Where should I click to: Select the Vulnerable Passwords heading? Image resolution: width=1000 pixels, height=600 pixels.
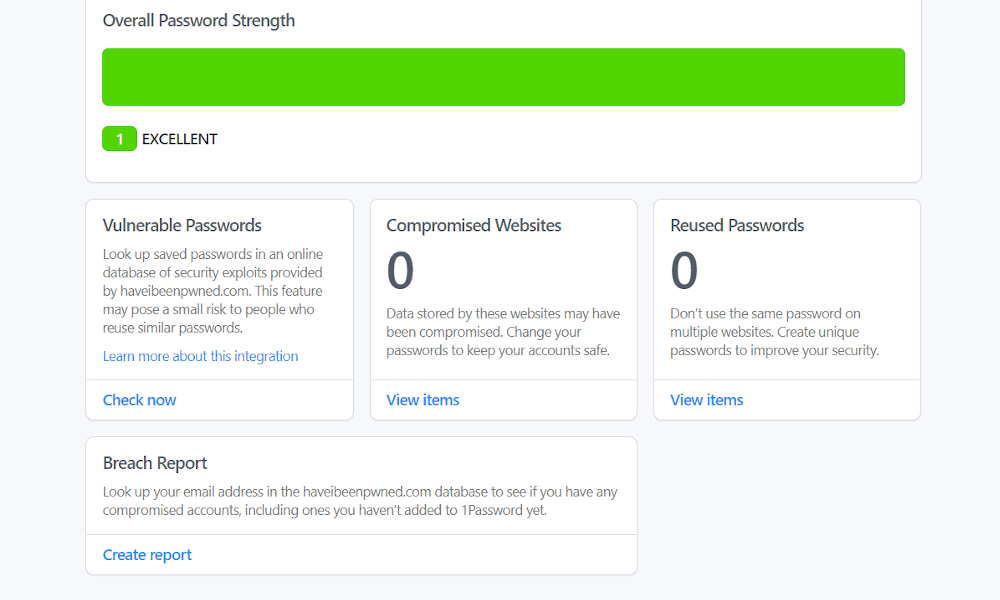tap(182, 225)
